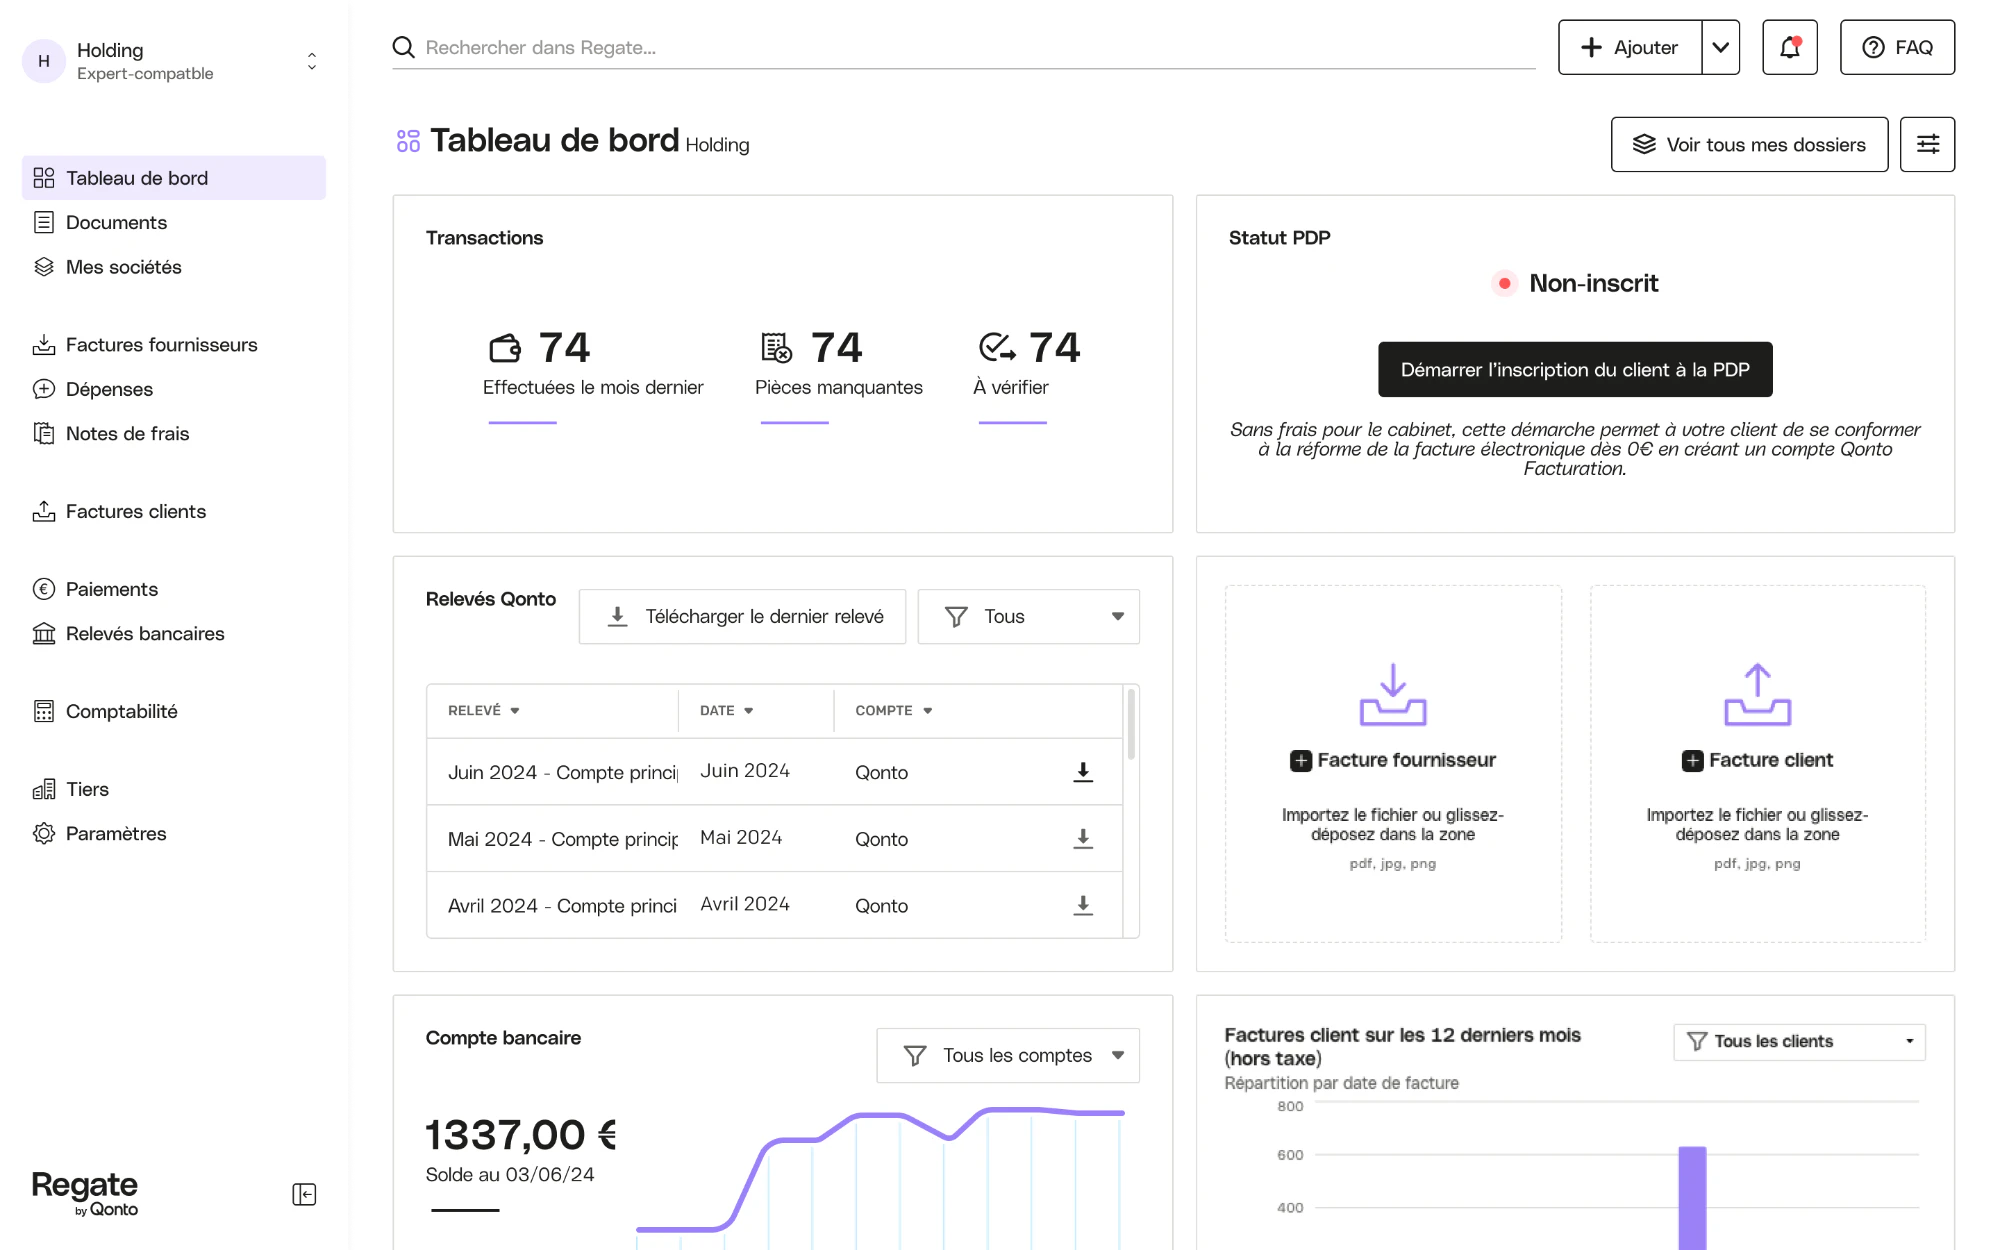Click the Tableau de bord title icon
2000x1250 pixels.
pos(408,141)
